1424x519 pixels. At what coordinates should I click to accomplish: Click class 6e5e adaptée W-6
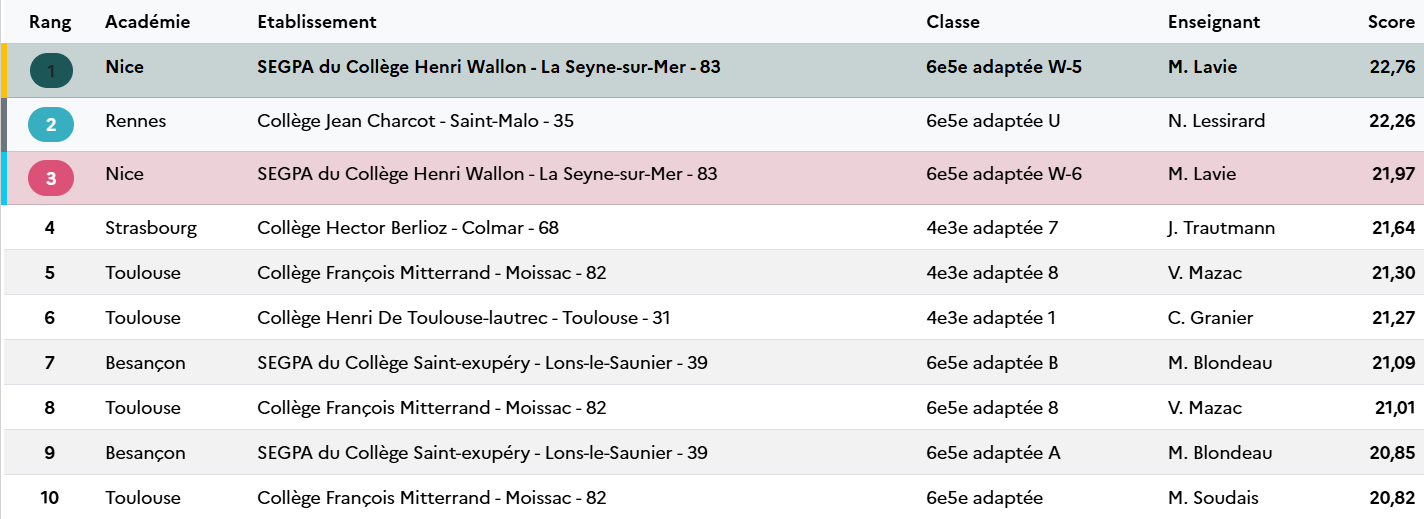point(1004,174)
